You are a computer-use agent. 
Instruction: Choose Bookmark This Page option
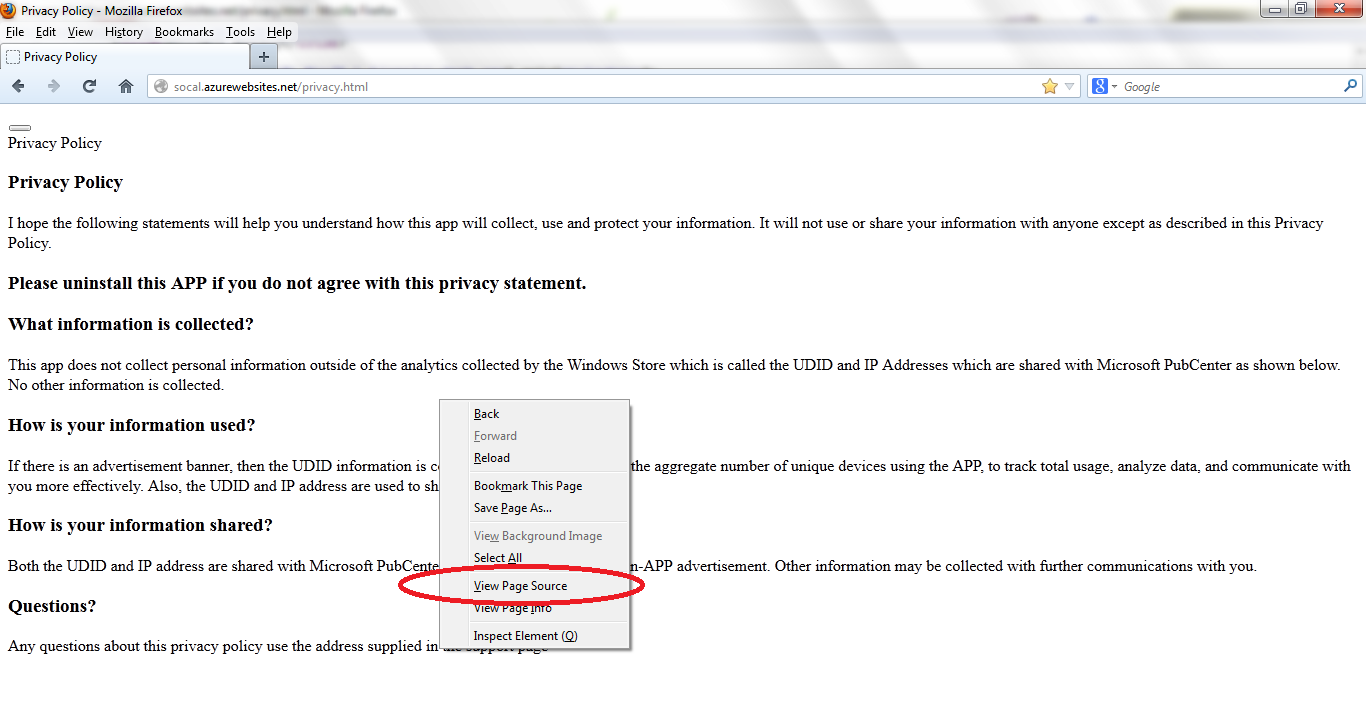pos(527,486)
